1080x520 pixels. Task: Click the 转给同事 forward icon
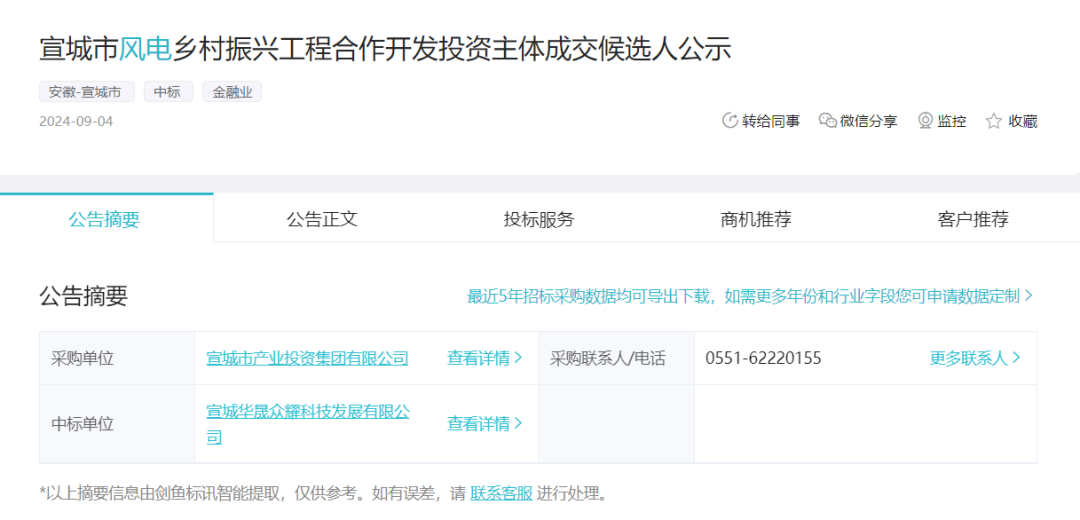click(x=730, y=121)
